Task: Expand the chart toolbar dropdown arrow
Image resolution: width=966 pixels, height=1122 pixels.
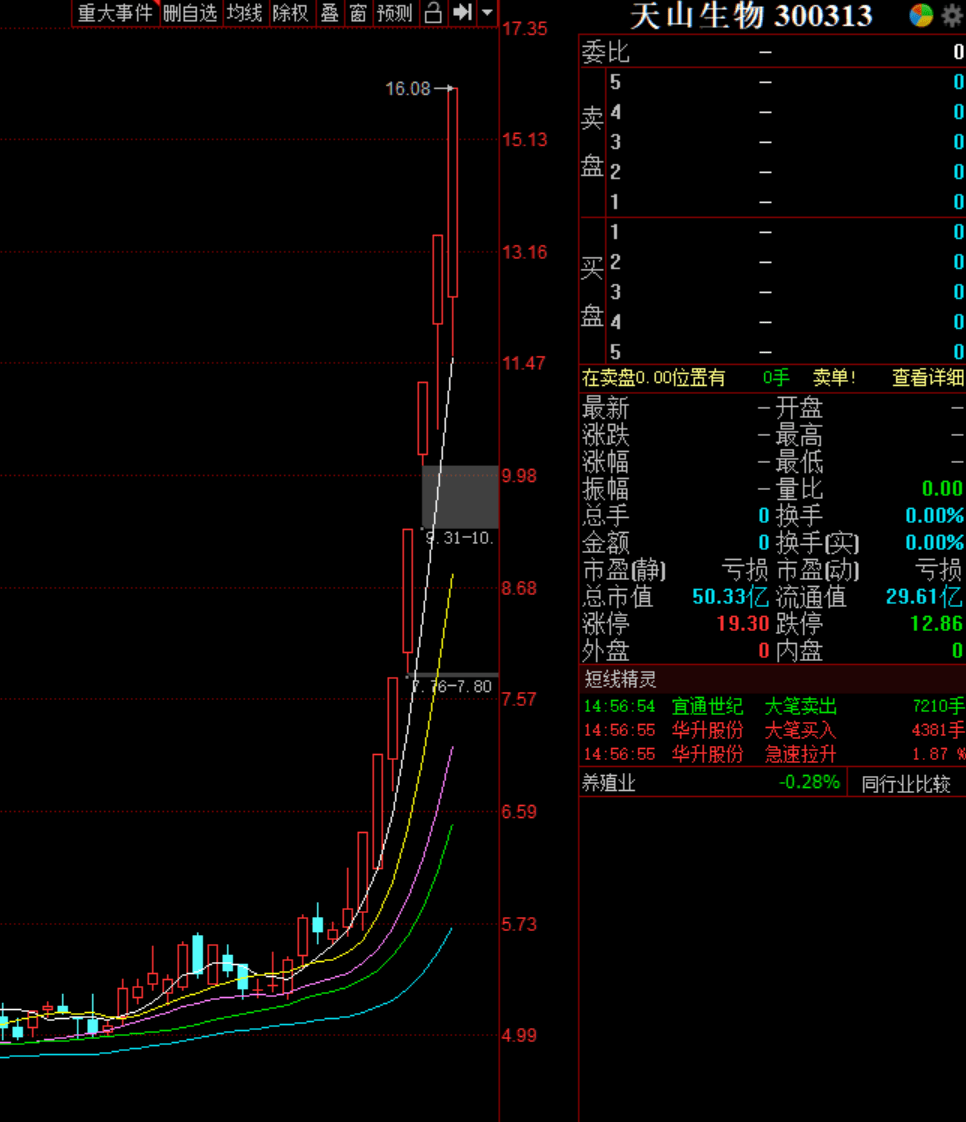Action: tap(487, 13)
